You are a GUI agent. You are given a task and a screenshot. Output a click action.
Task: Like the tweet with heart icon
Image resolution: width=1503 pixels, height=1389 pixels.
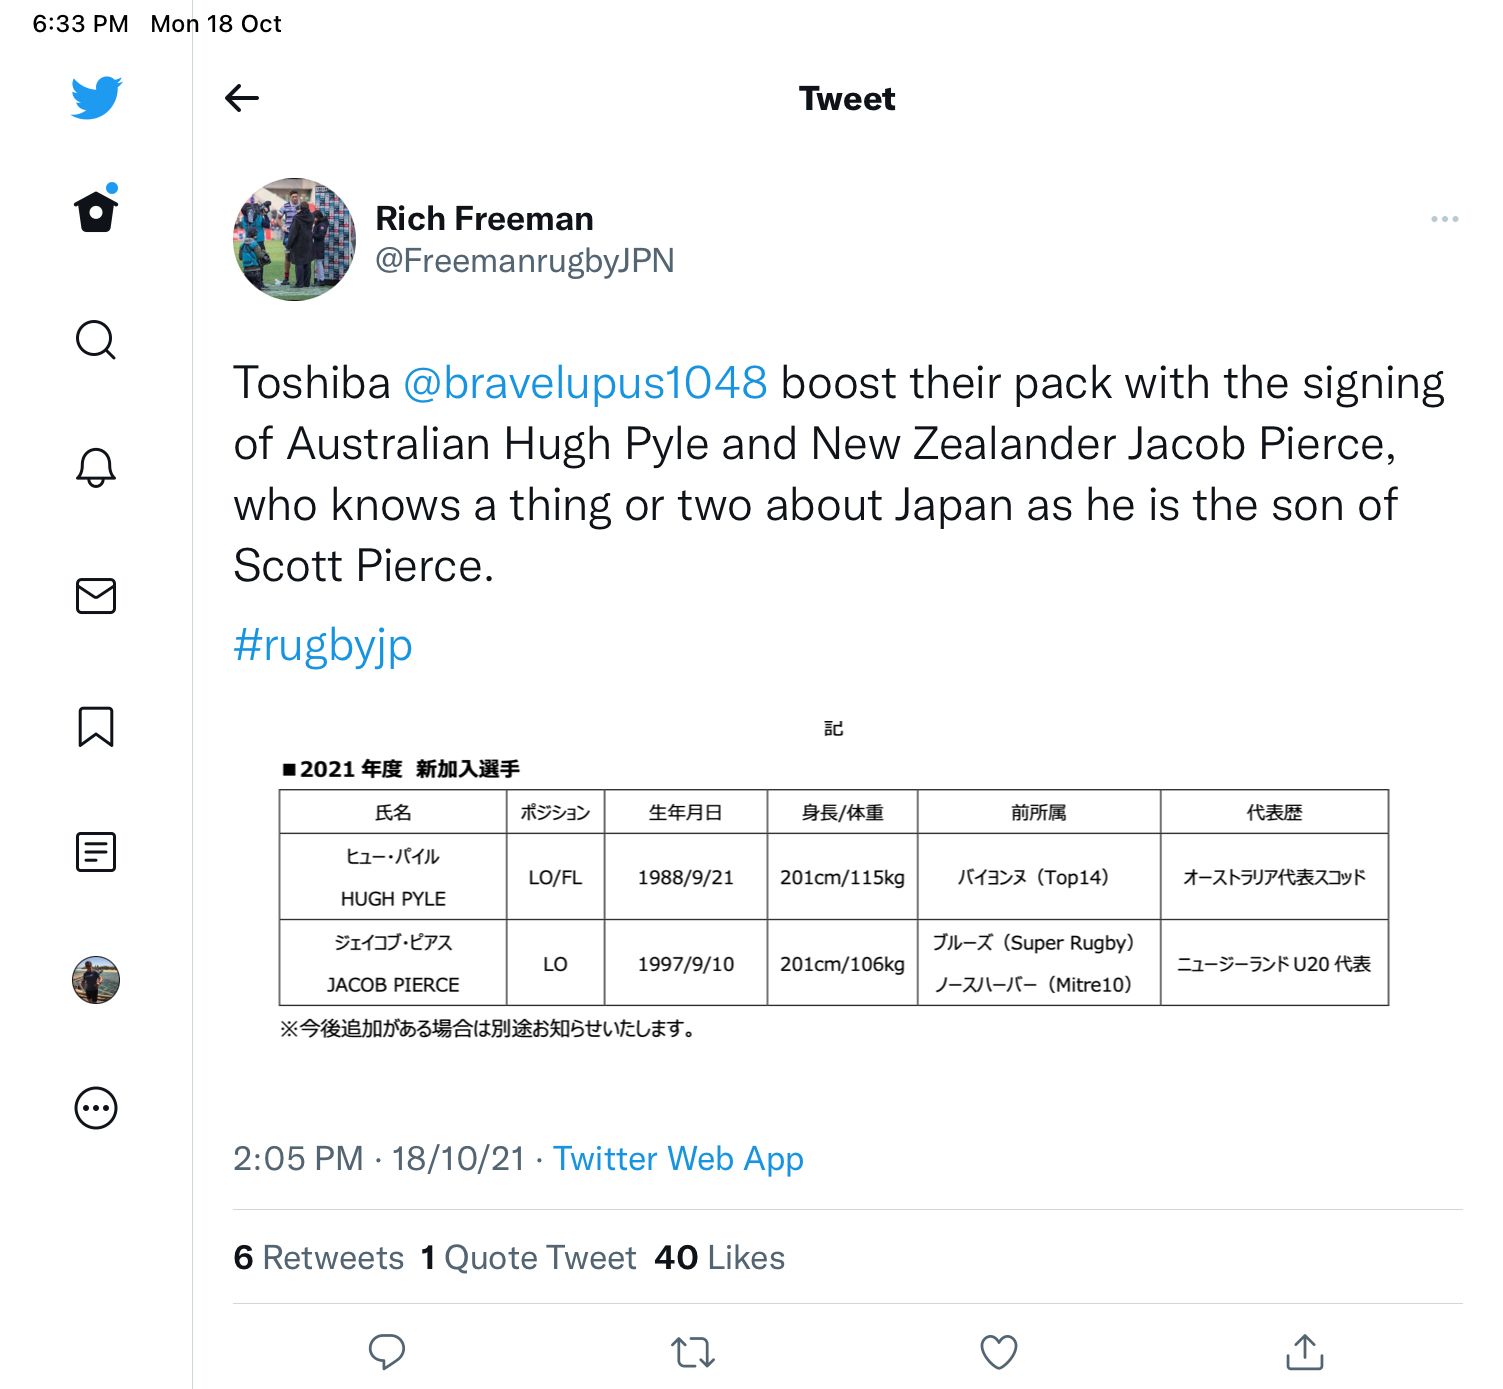pyautogui.click(x=998, y=1352)
